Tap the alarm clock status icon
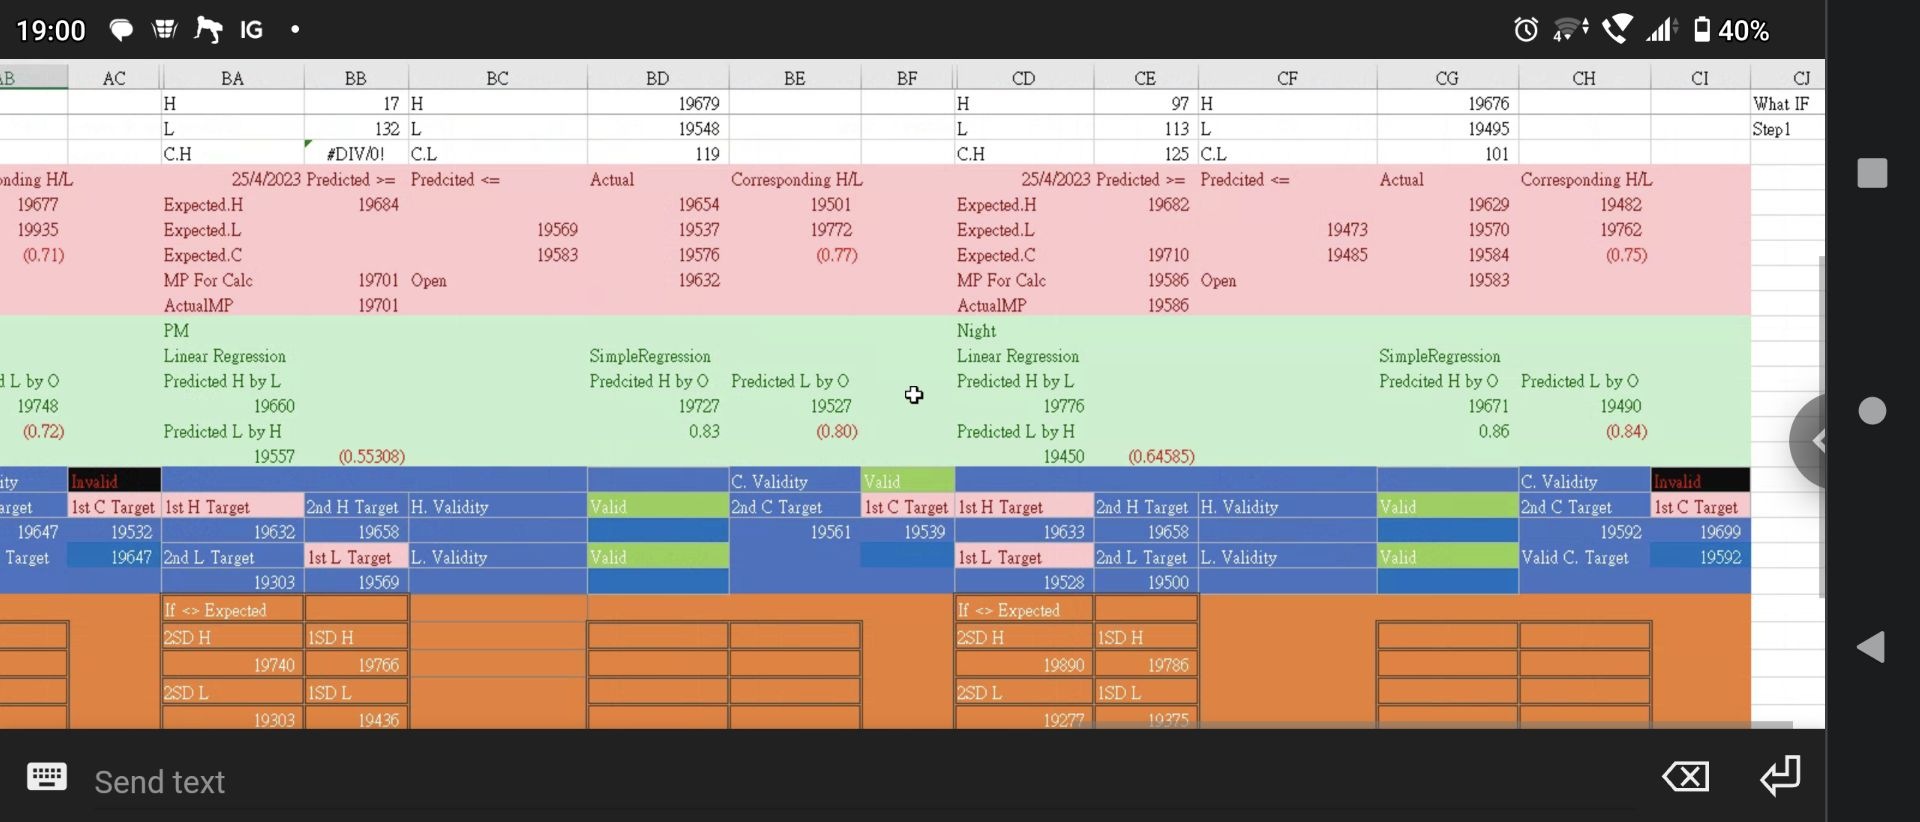The width and height of the screenshot is (1920, 822). (x=1525, y=30)
